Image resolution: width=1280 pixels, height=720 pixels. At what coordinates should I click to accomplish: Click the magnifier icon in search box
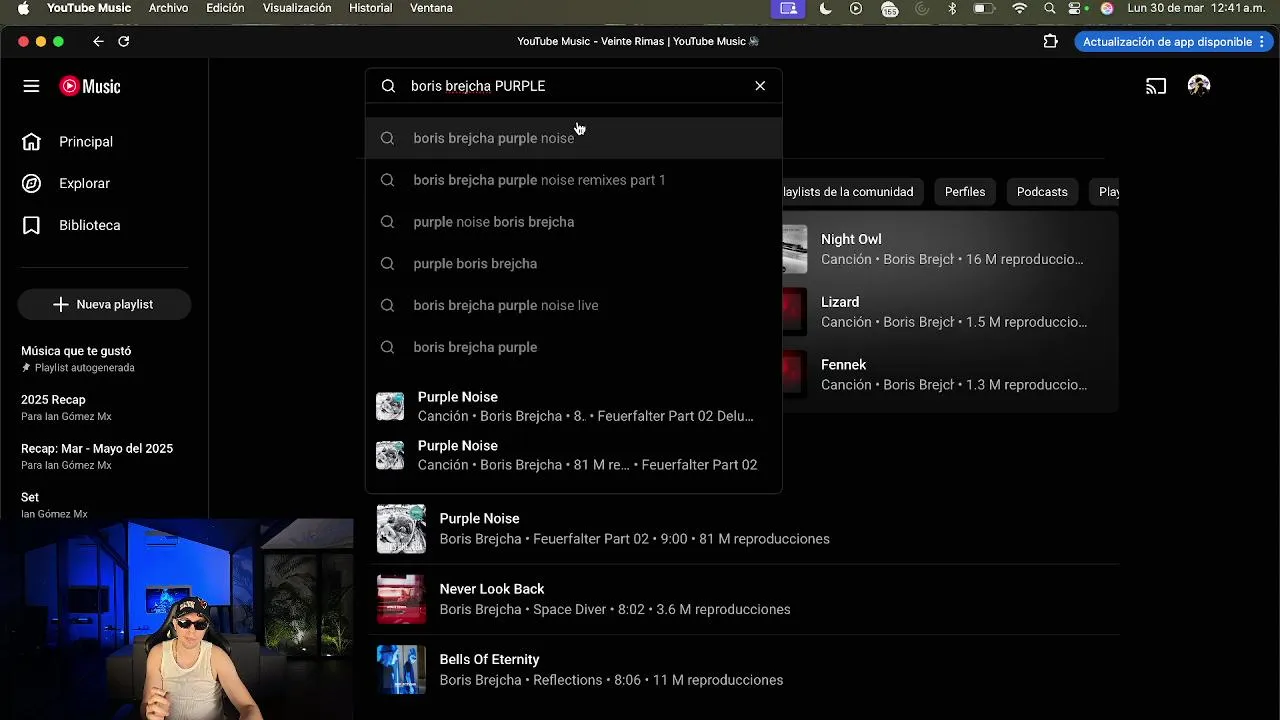coord(389,86)
